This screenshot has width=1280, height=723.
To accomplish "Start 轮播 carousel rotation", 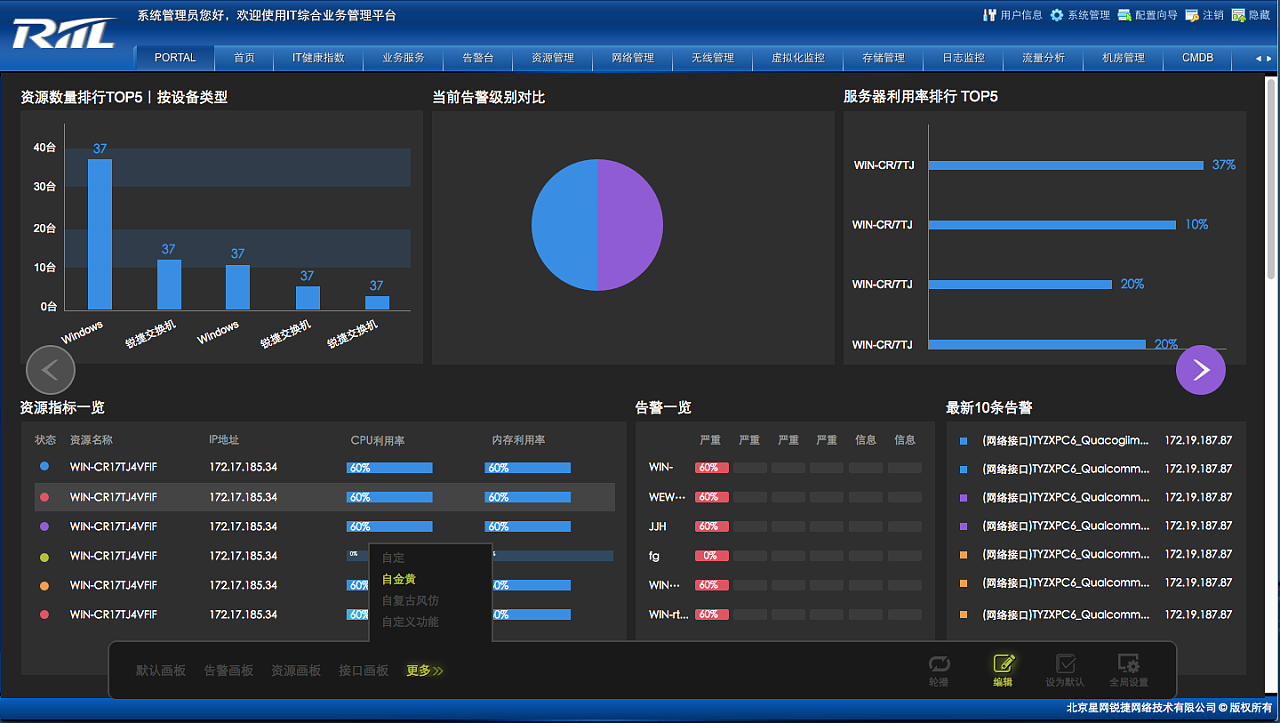I will [938, 663].
